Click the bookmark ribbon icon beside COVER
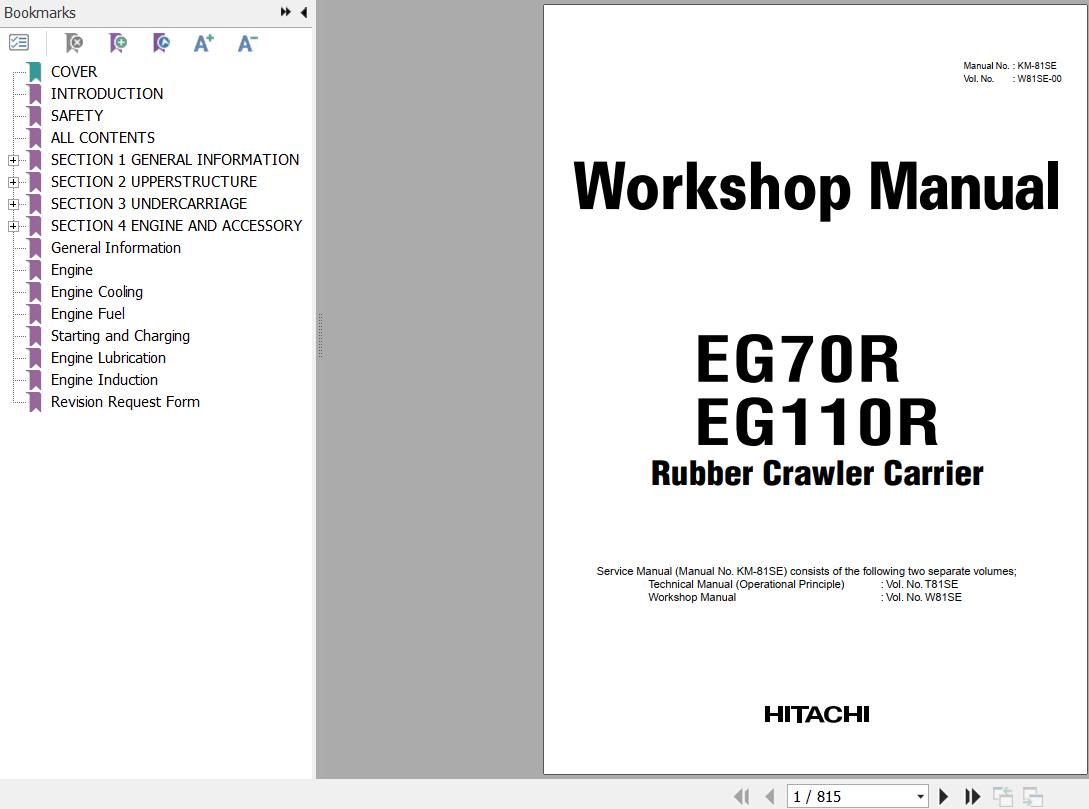 tap(35, 72)
